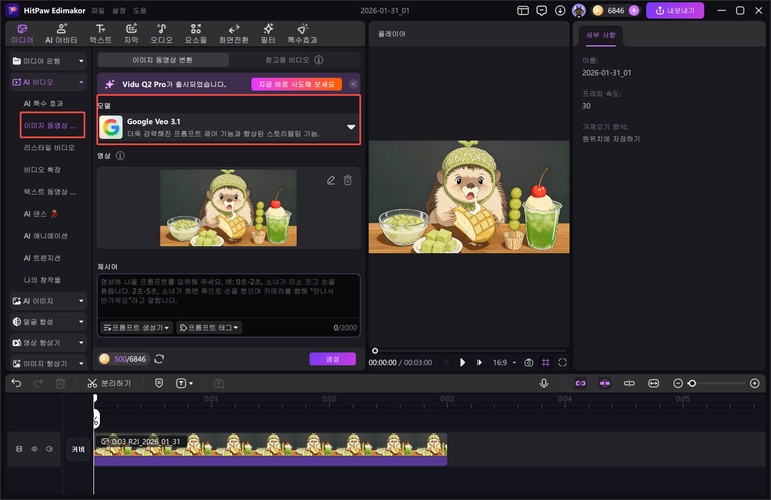Screen dimensions: 771x500
Task: Expand the 미디어 은행 section
Action: [48, 61]
